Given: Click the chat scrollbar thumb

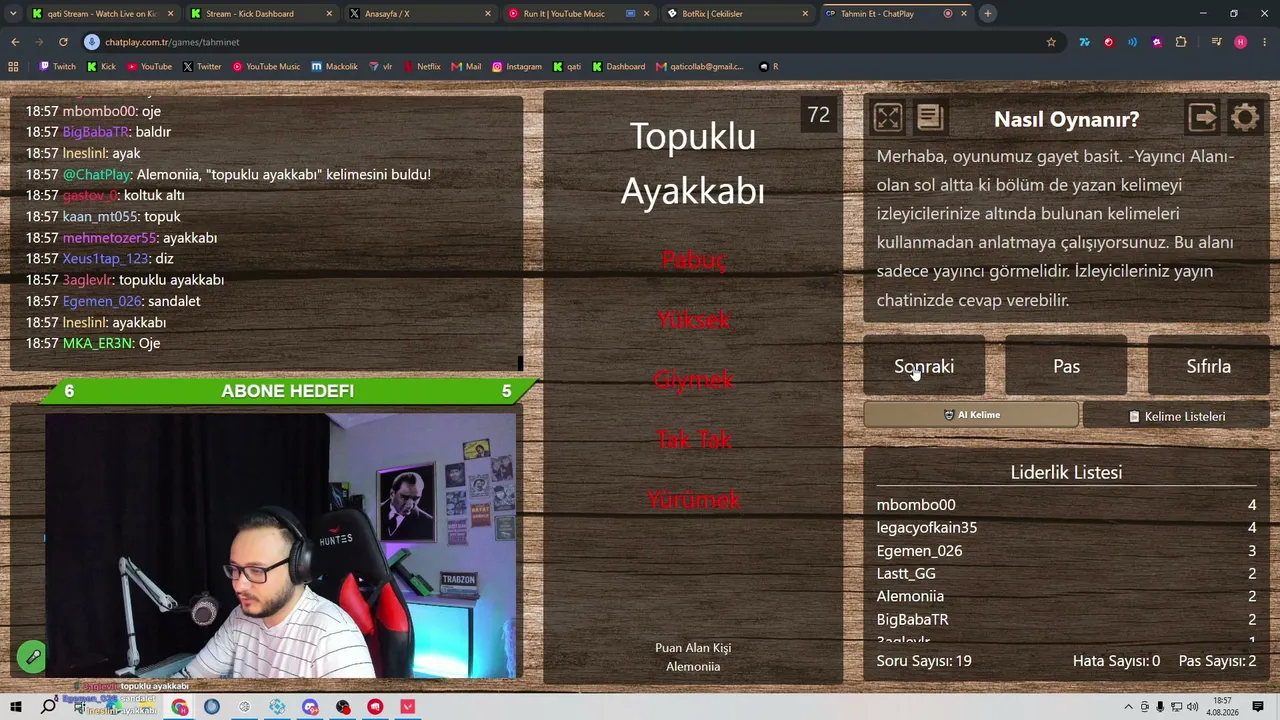Looking at the screenshot, I should click(520, 362).
